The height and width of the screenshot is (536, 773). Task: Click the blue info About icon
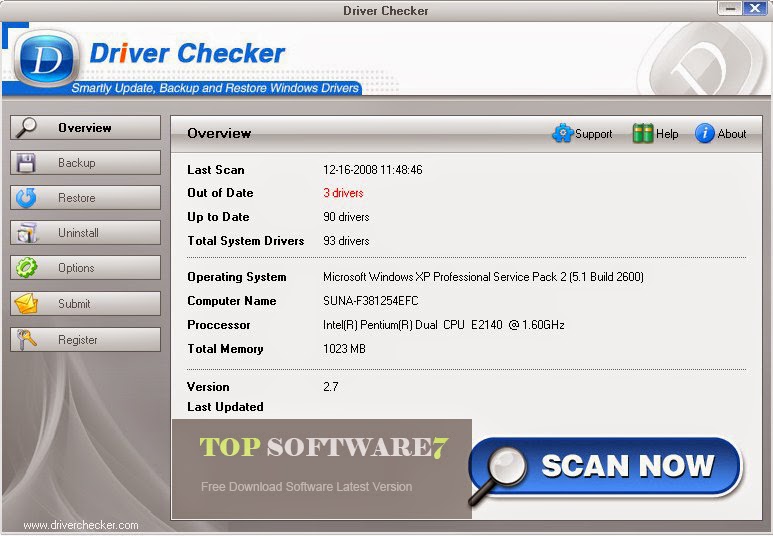(704, 133)
